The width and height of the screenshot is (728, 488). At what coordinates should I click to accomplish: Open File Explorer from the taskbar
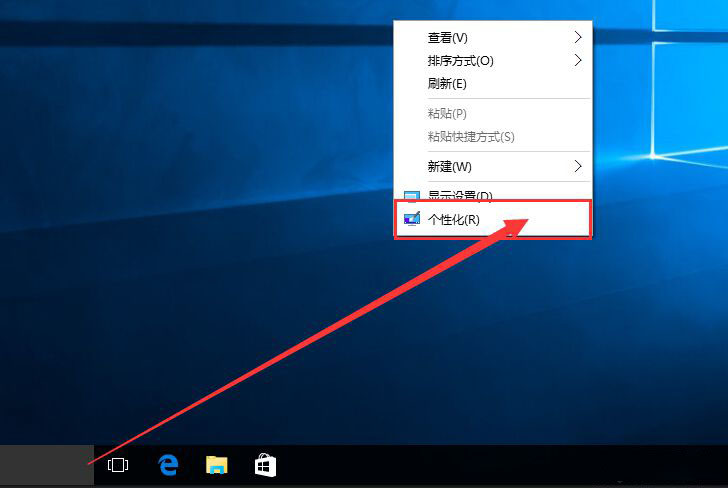217,465
